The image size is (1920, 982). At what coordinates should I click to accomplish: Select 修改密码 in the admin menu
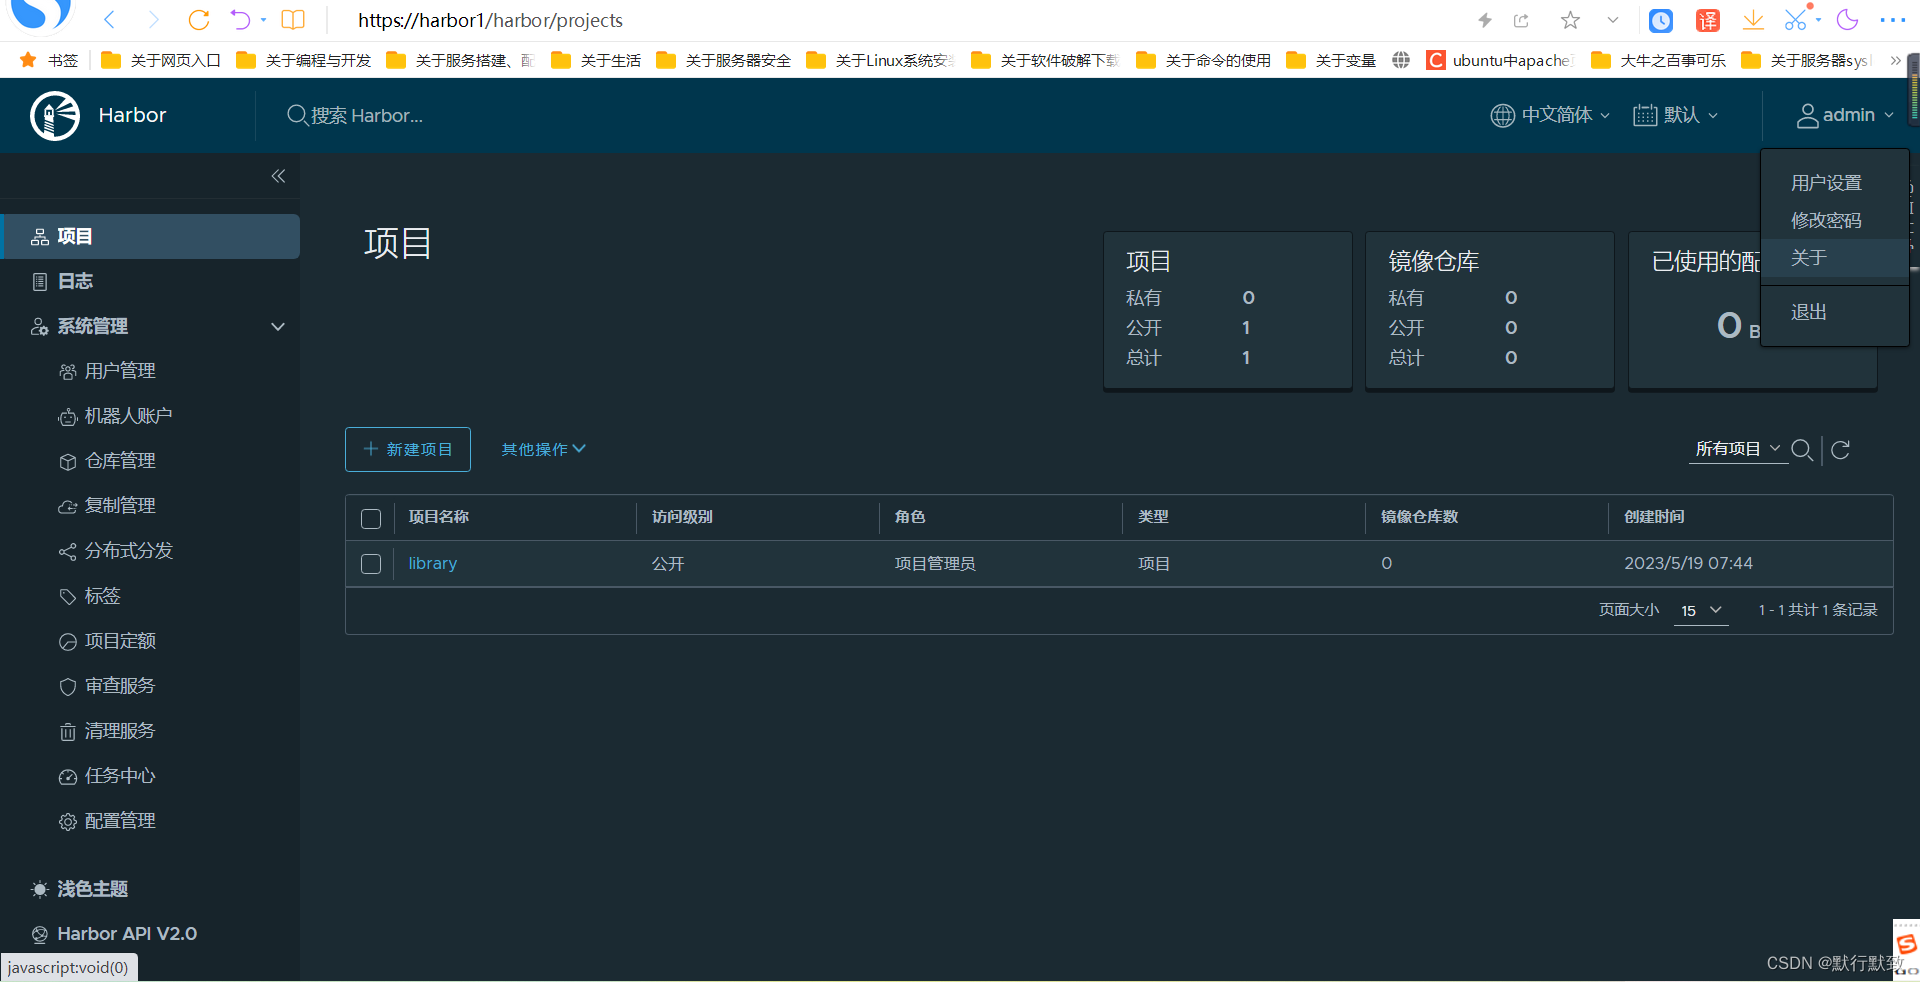[1826, 220]
